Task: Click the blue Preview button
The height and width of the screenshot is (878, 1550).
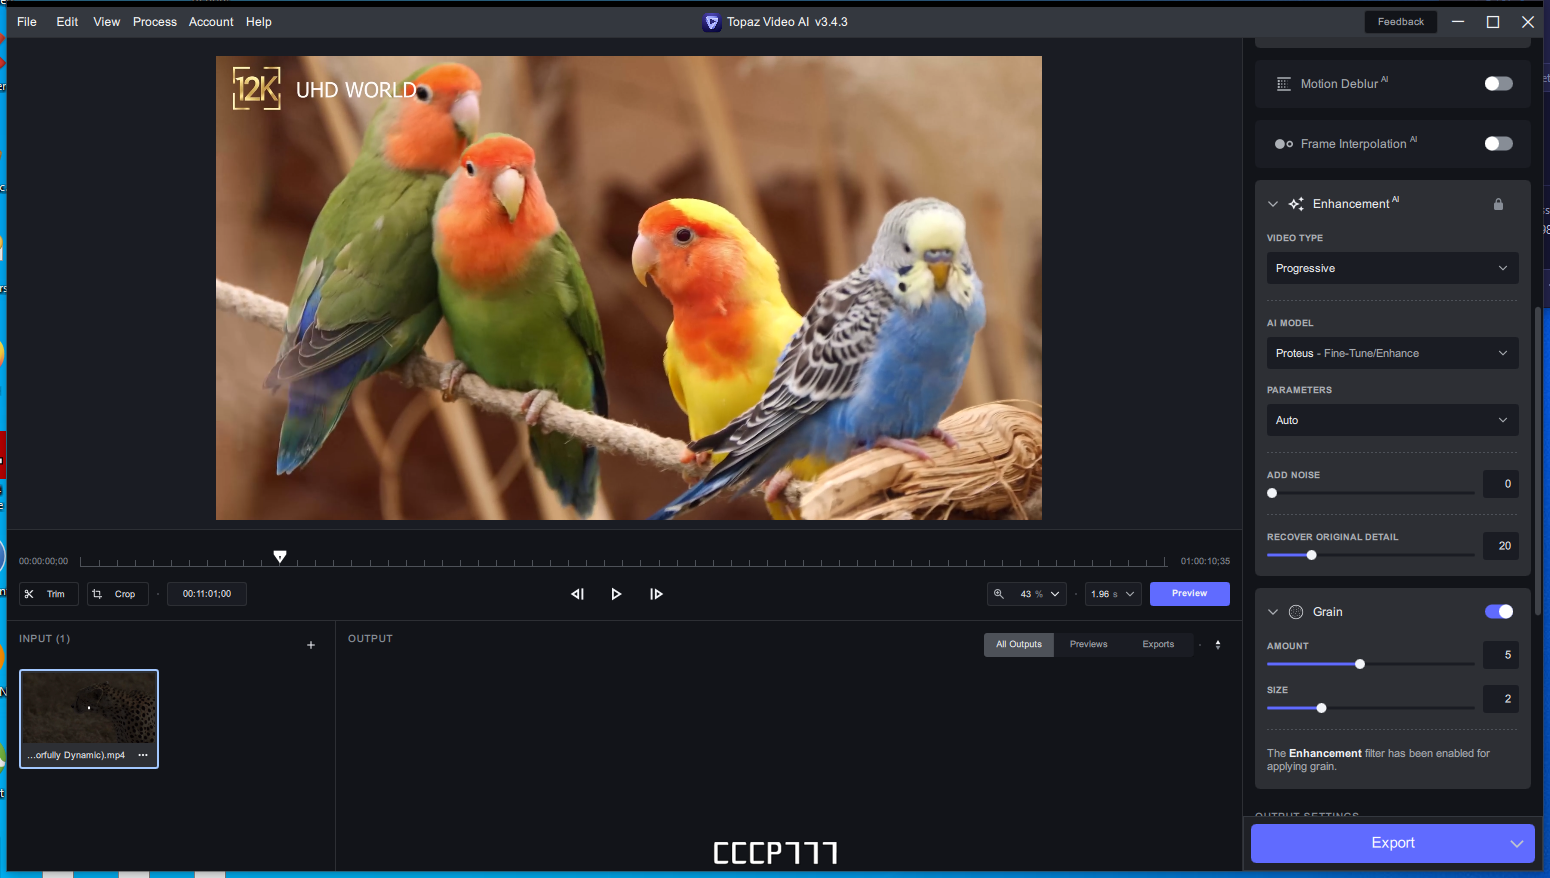Action: [1189, 594]
